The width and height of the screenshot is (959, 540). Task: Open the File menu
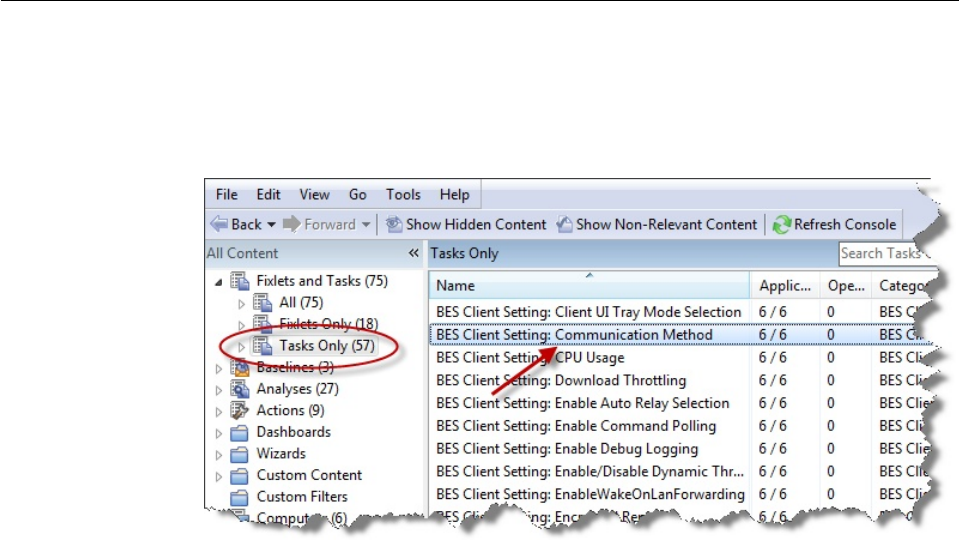pyautogui.click(x=226, y=194)
